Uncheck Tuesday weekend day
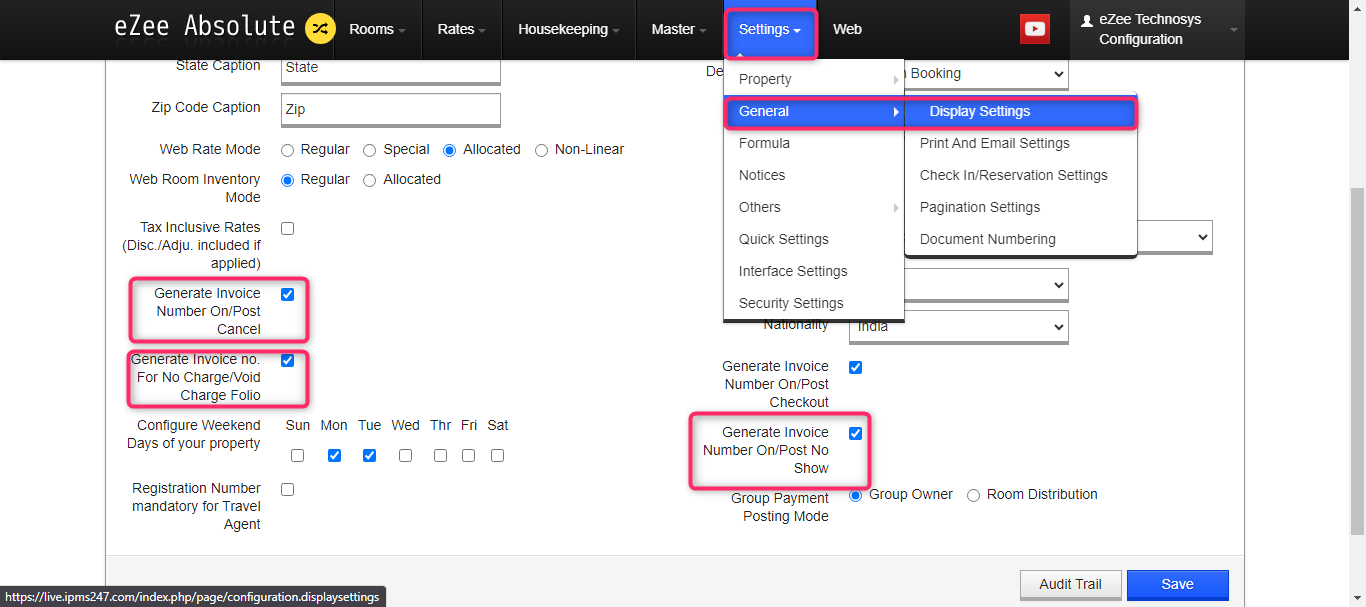The height and width of the screenshot is (607, 1366). pyautogui.click(x=370, y=455)
